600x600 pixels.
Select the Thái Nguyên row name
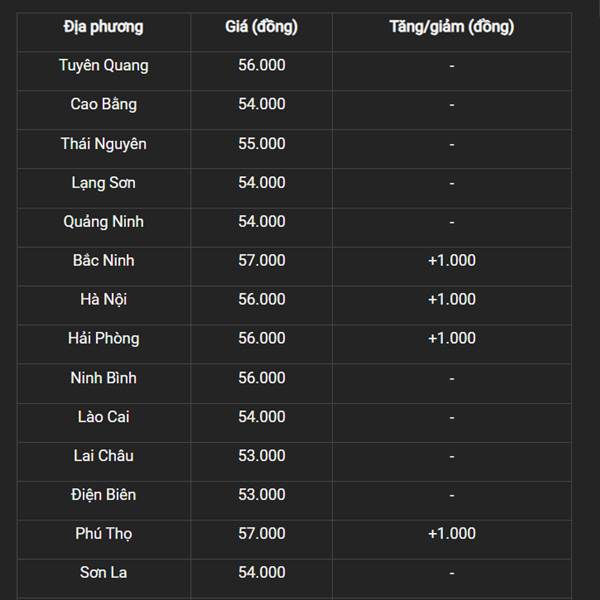click(104, 144)
